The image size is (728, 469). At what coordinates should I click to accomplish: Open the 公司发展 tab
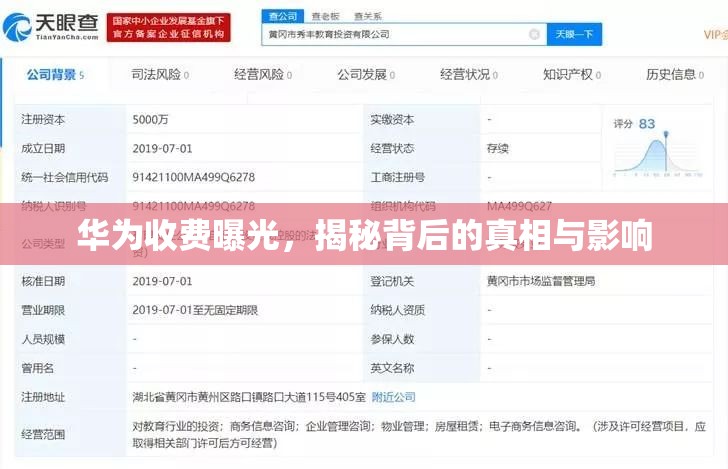click(366, 74)
